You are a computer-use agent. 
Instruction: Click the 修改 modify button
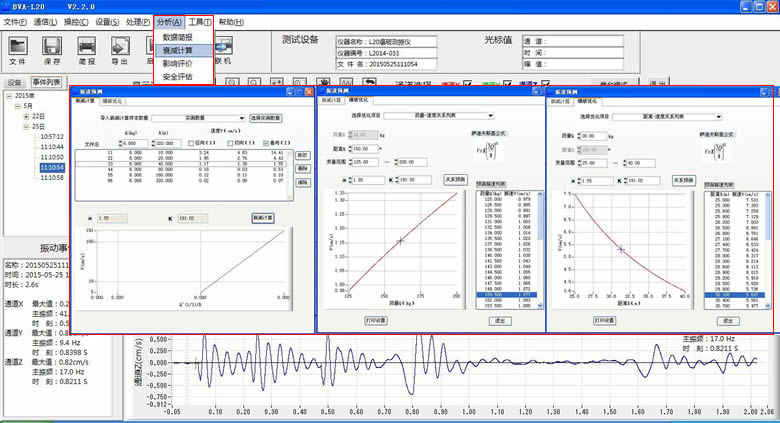[x=302, y=155]
